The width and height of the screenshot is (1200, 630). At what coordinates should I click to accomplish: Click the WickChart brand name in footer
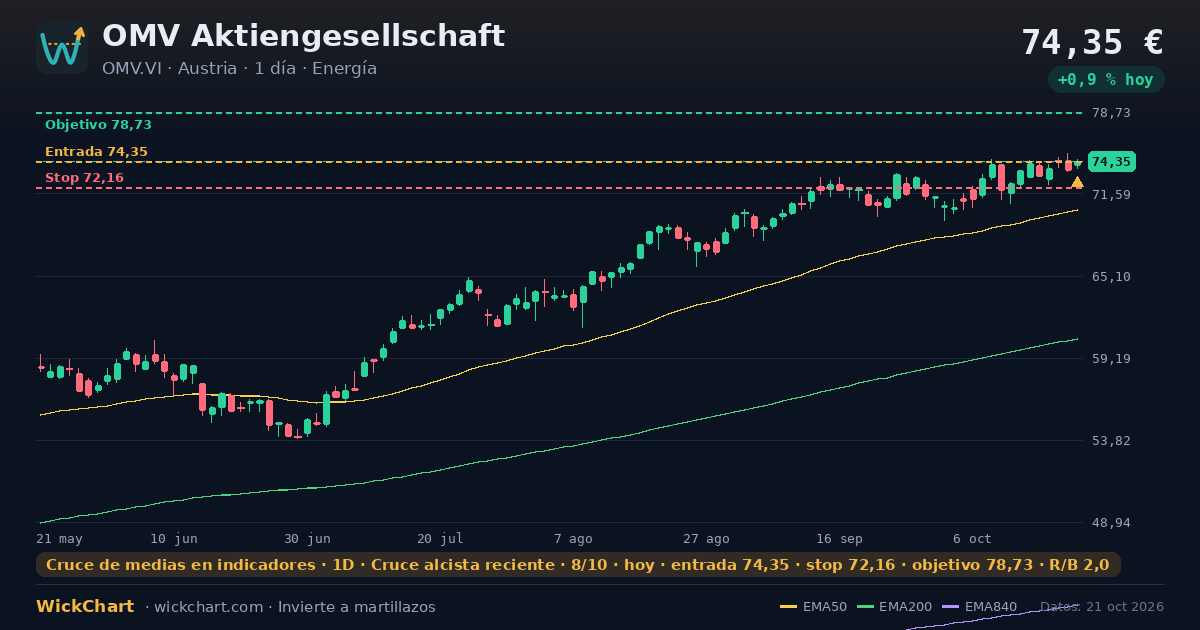coord(85,607)
